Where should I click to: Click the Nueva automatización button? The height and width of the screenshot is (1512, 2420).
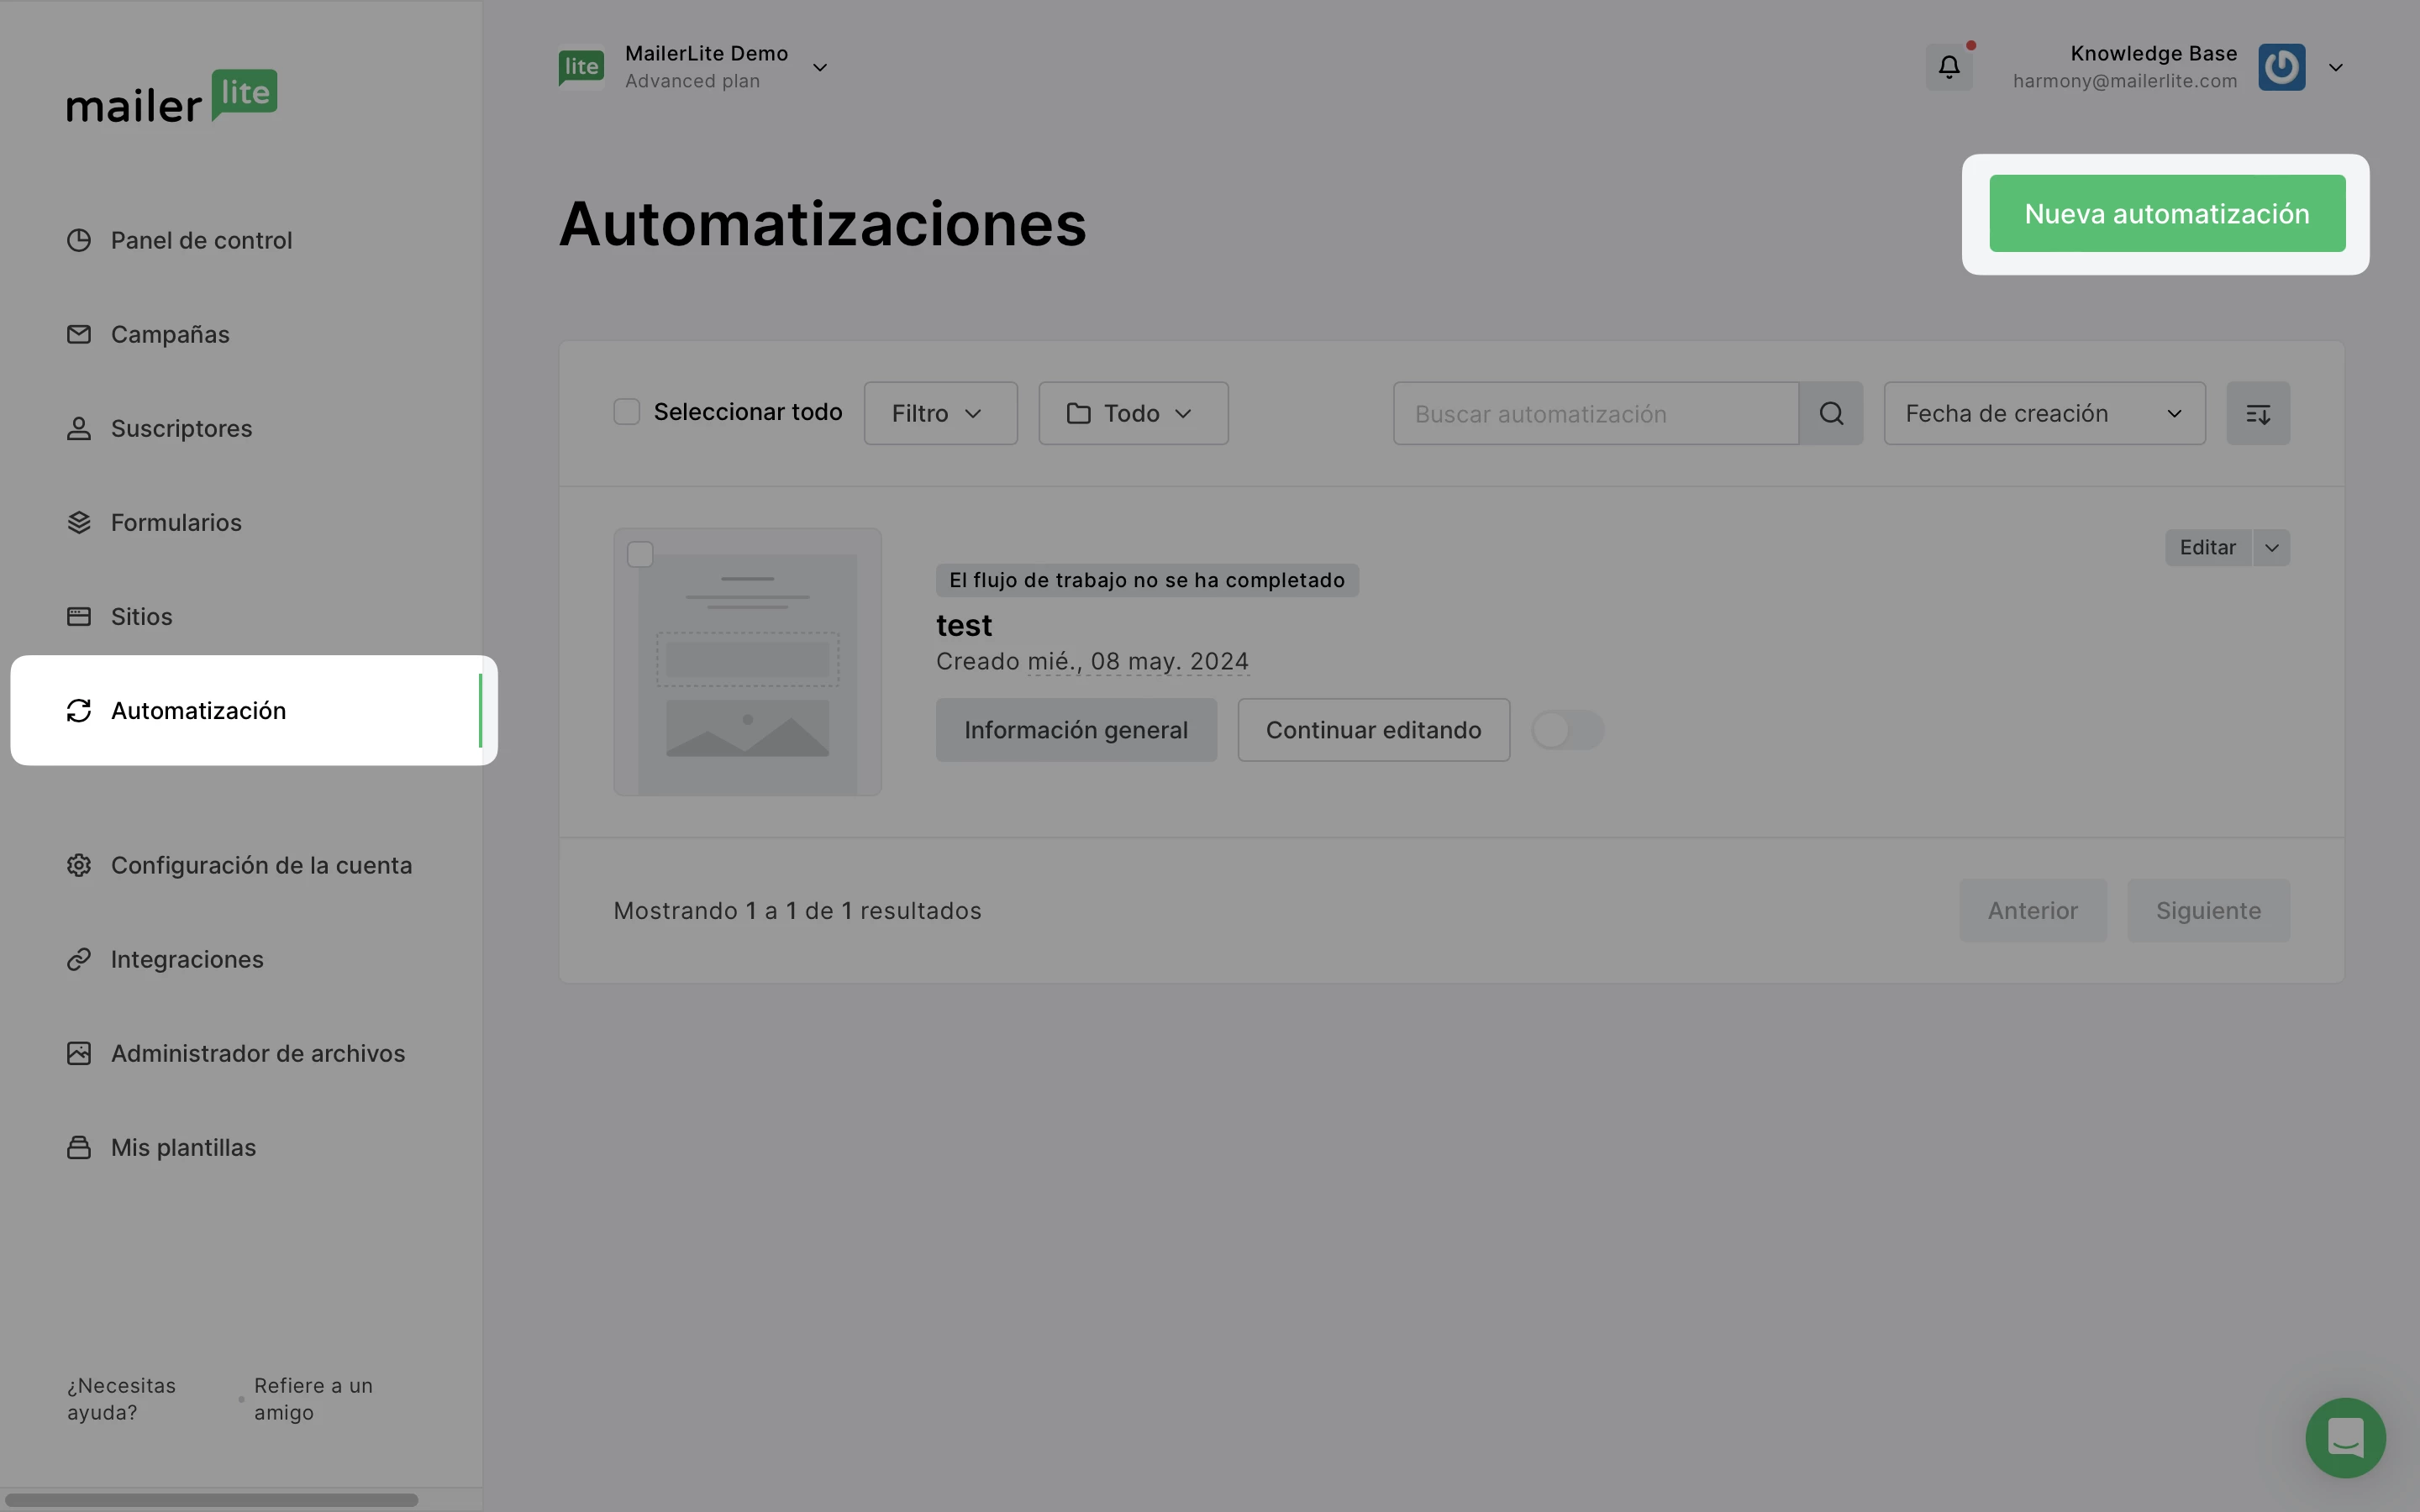2166,213
